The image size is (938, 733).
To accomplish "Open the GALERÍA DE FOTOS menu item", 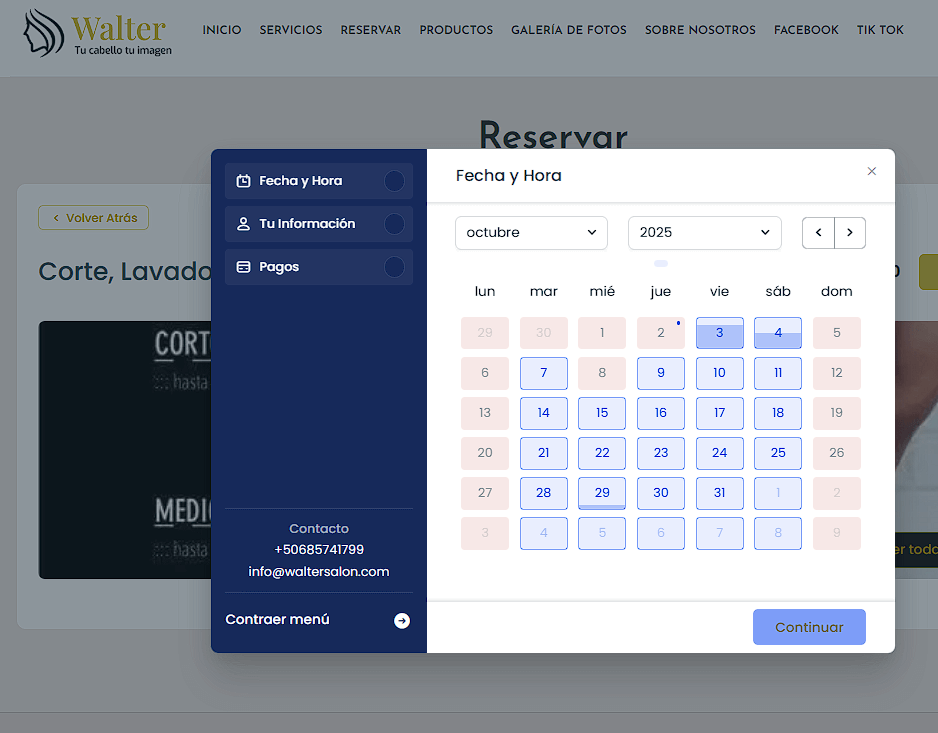I will pos(568,30).
